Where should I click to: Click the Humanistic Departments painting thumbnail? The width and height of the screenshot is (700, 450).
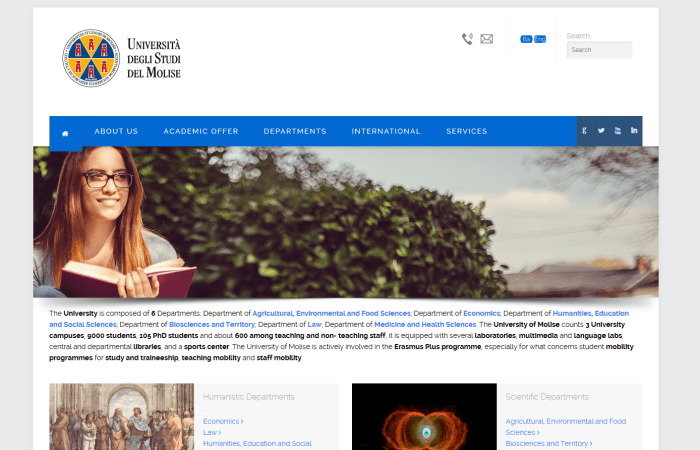[122, 417]
